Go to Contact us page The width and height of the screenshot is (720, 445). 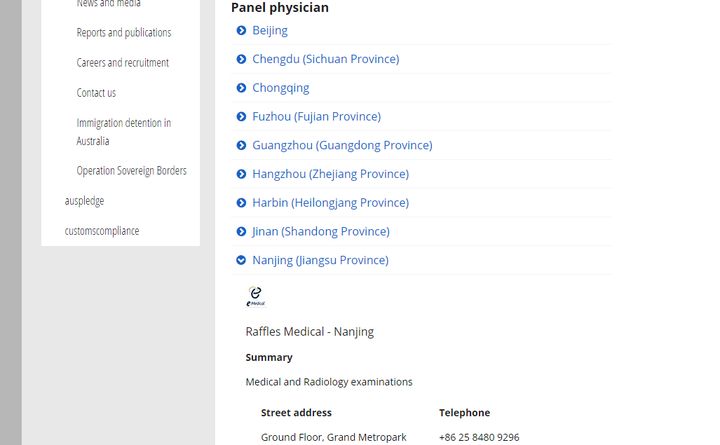point(96,93)
